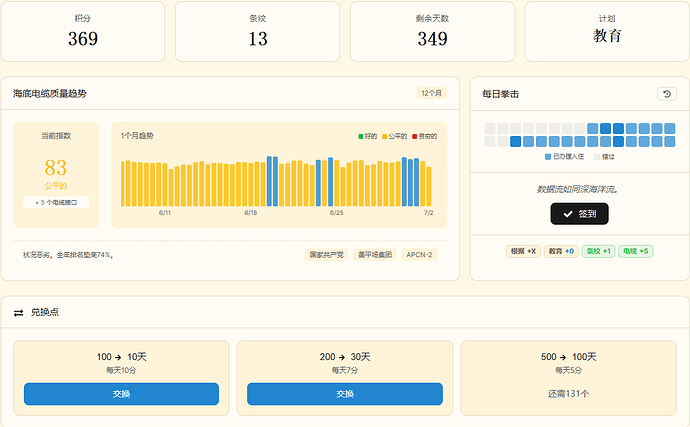690x427 pixels.
Task: Click the 海底电缆质量趋势 panel title
Action: 50,93
